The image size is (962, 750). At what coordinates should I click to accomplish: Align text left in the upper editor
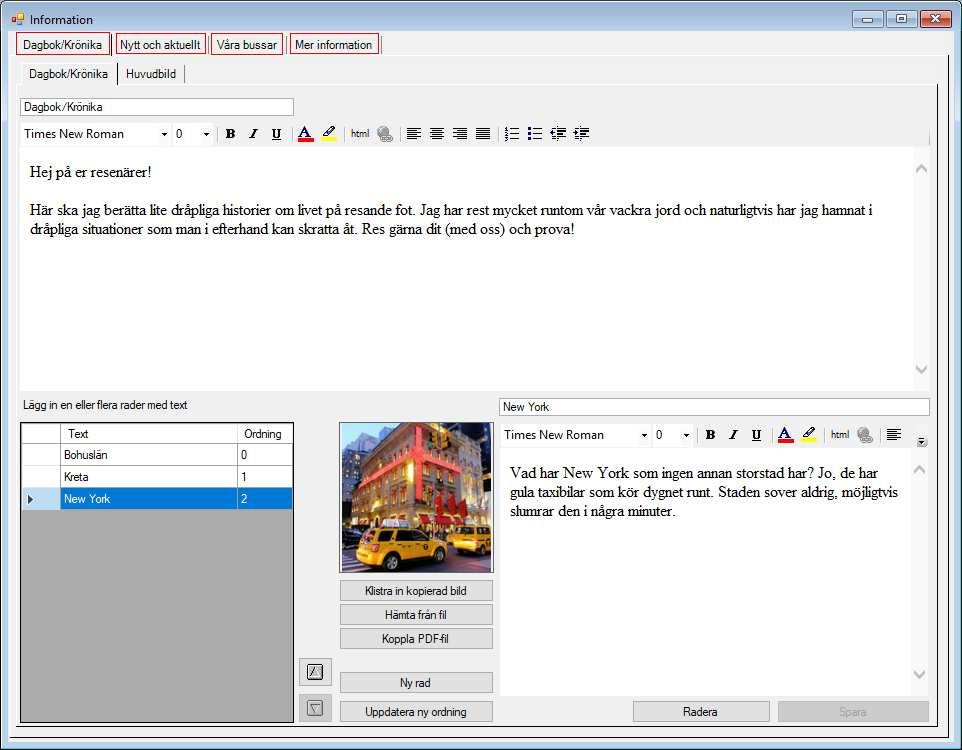[414, 134]
